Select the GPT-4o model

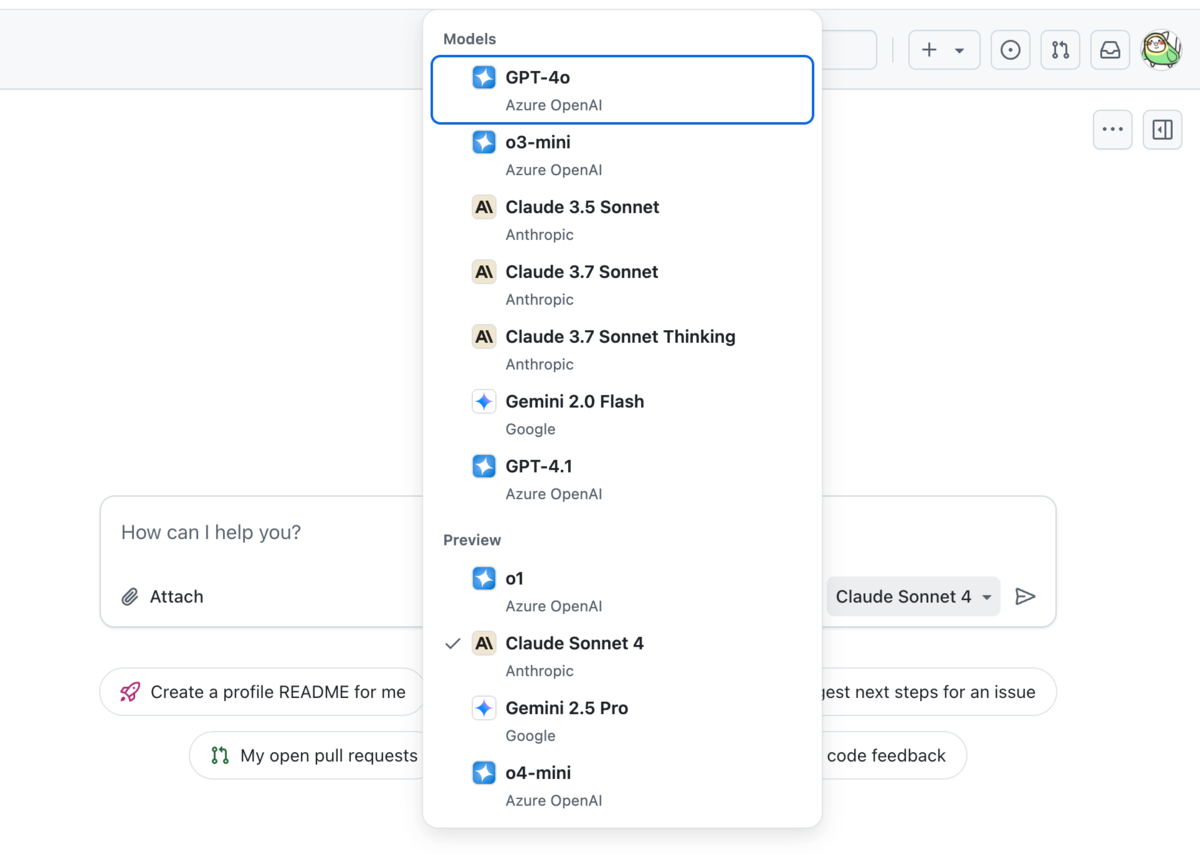pyautogui.click(x=622, y=90)
